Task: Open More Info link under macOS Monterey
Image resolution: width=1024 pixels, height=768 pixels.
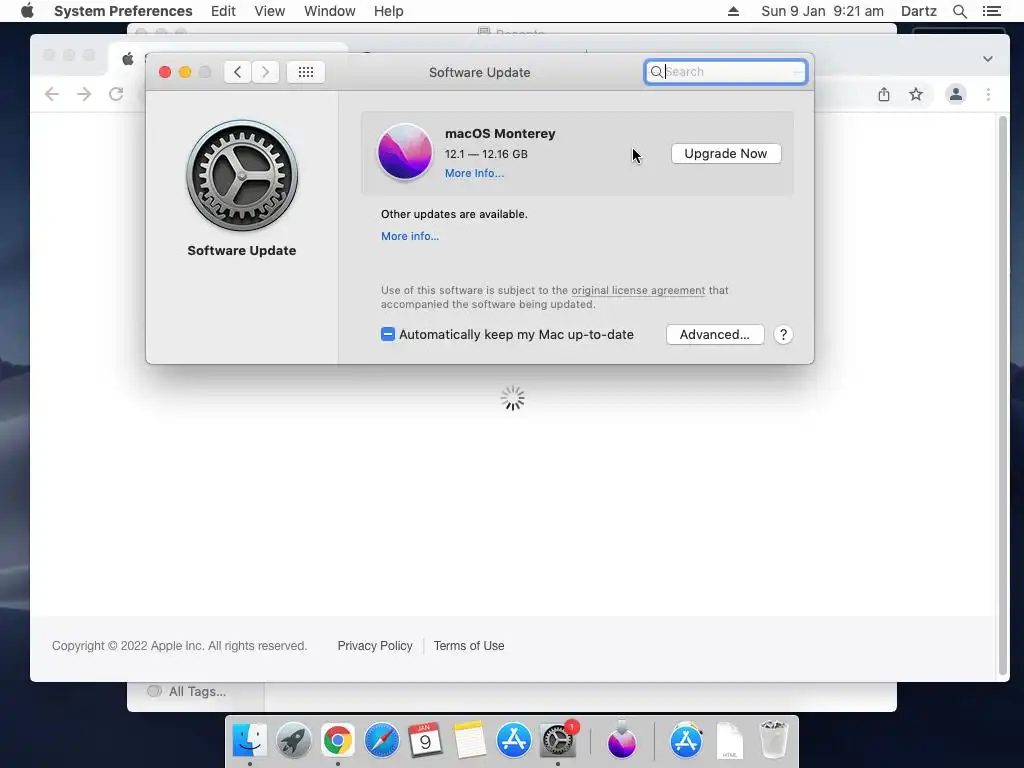Action: tap(474, 173)
